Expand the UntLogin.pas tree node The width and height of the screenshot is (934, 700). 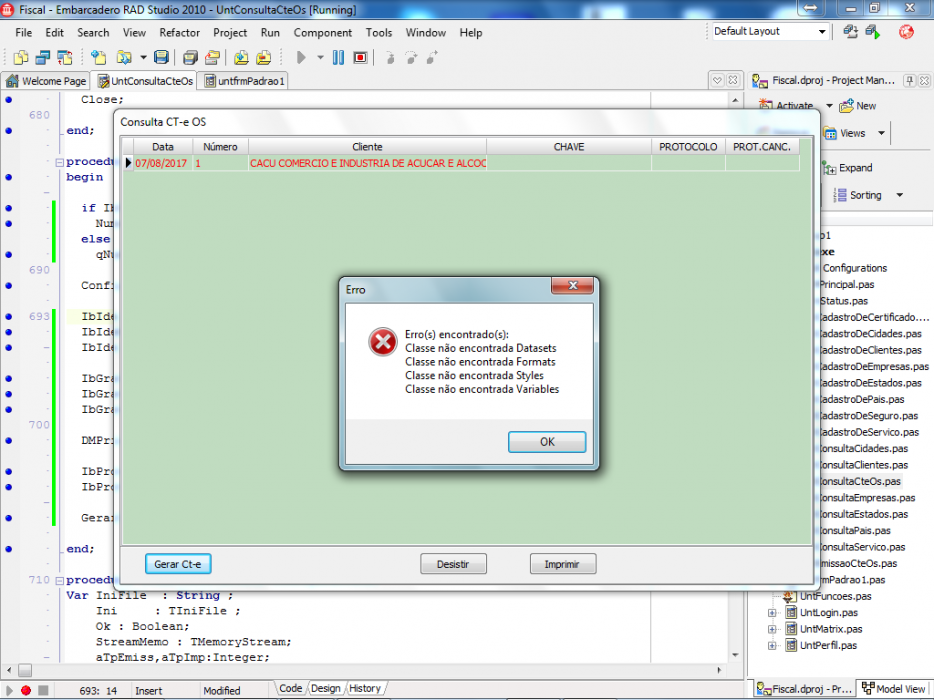click(x=772, y=612)
